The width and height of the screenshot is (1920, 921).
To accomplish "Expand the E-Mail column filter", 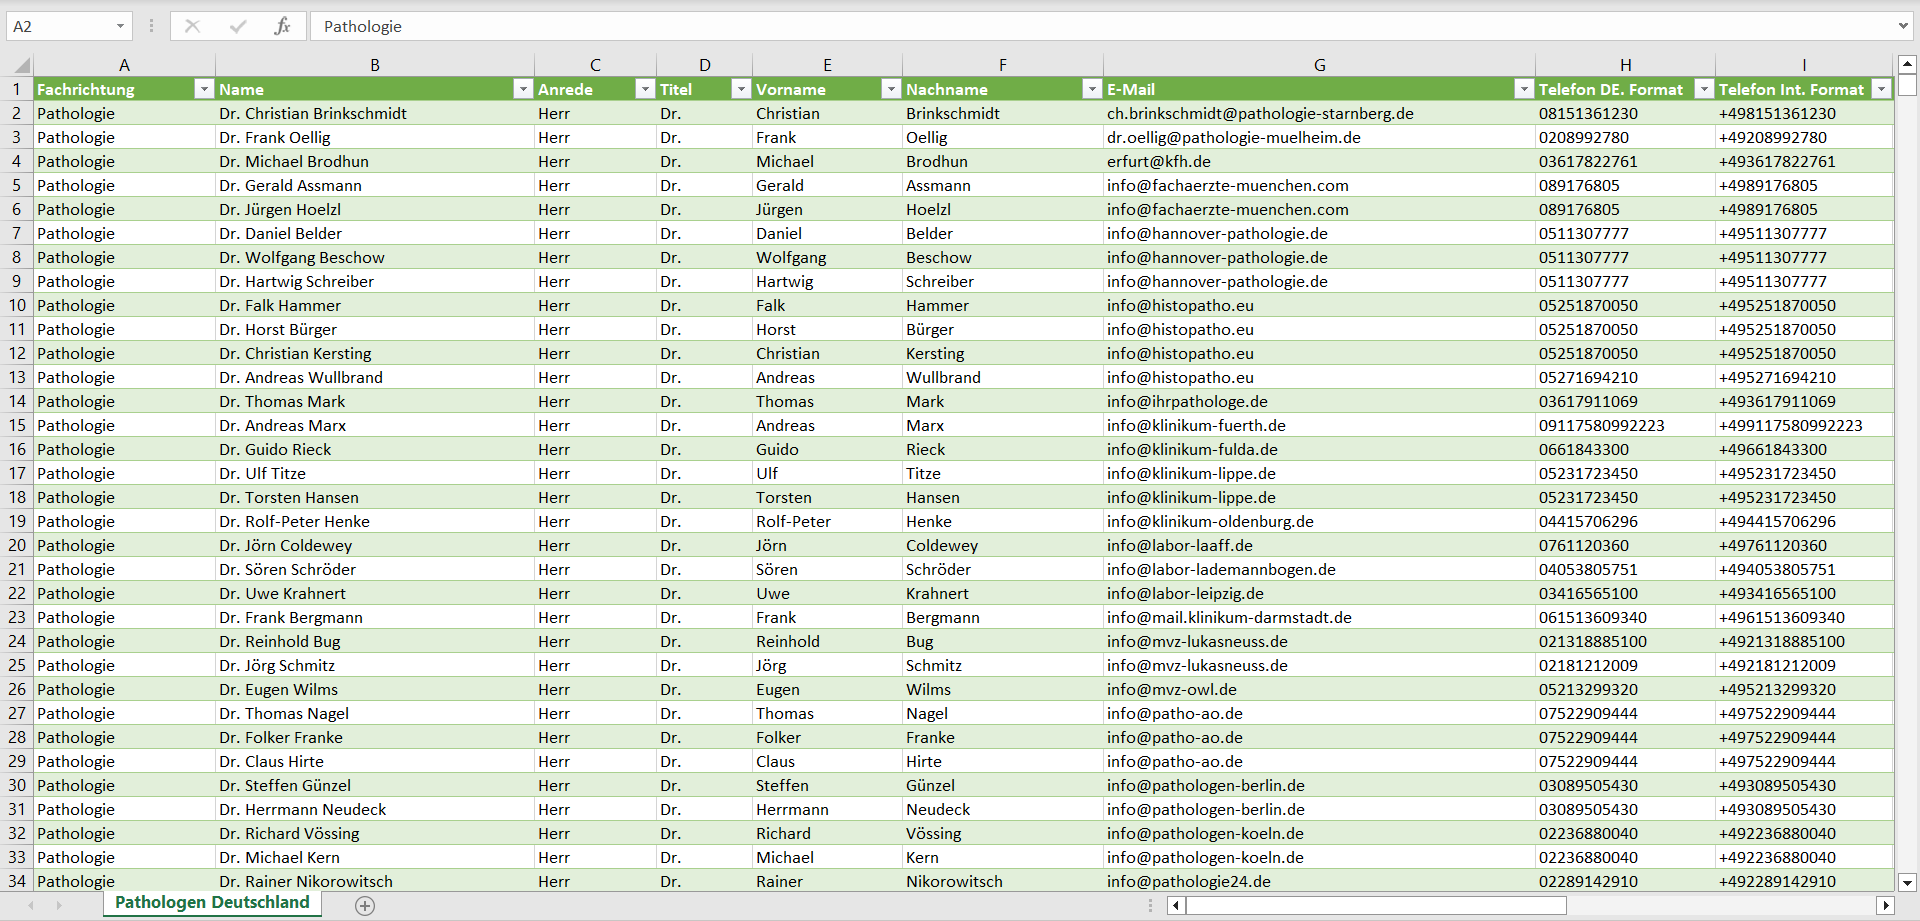I will click(1523, 89).
